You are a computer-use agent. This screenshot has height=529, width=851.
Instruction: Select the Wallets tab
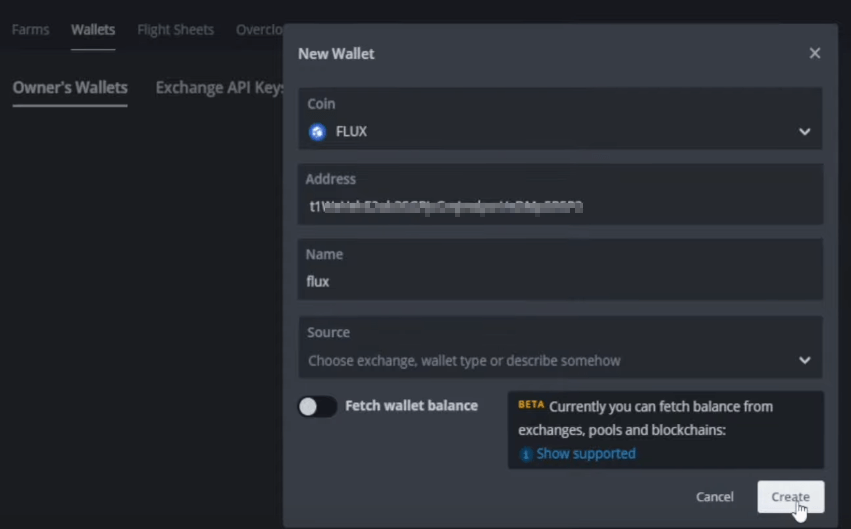point(93,30)
